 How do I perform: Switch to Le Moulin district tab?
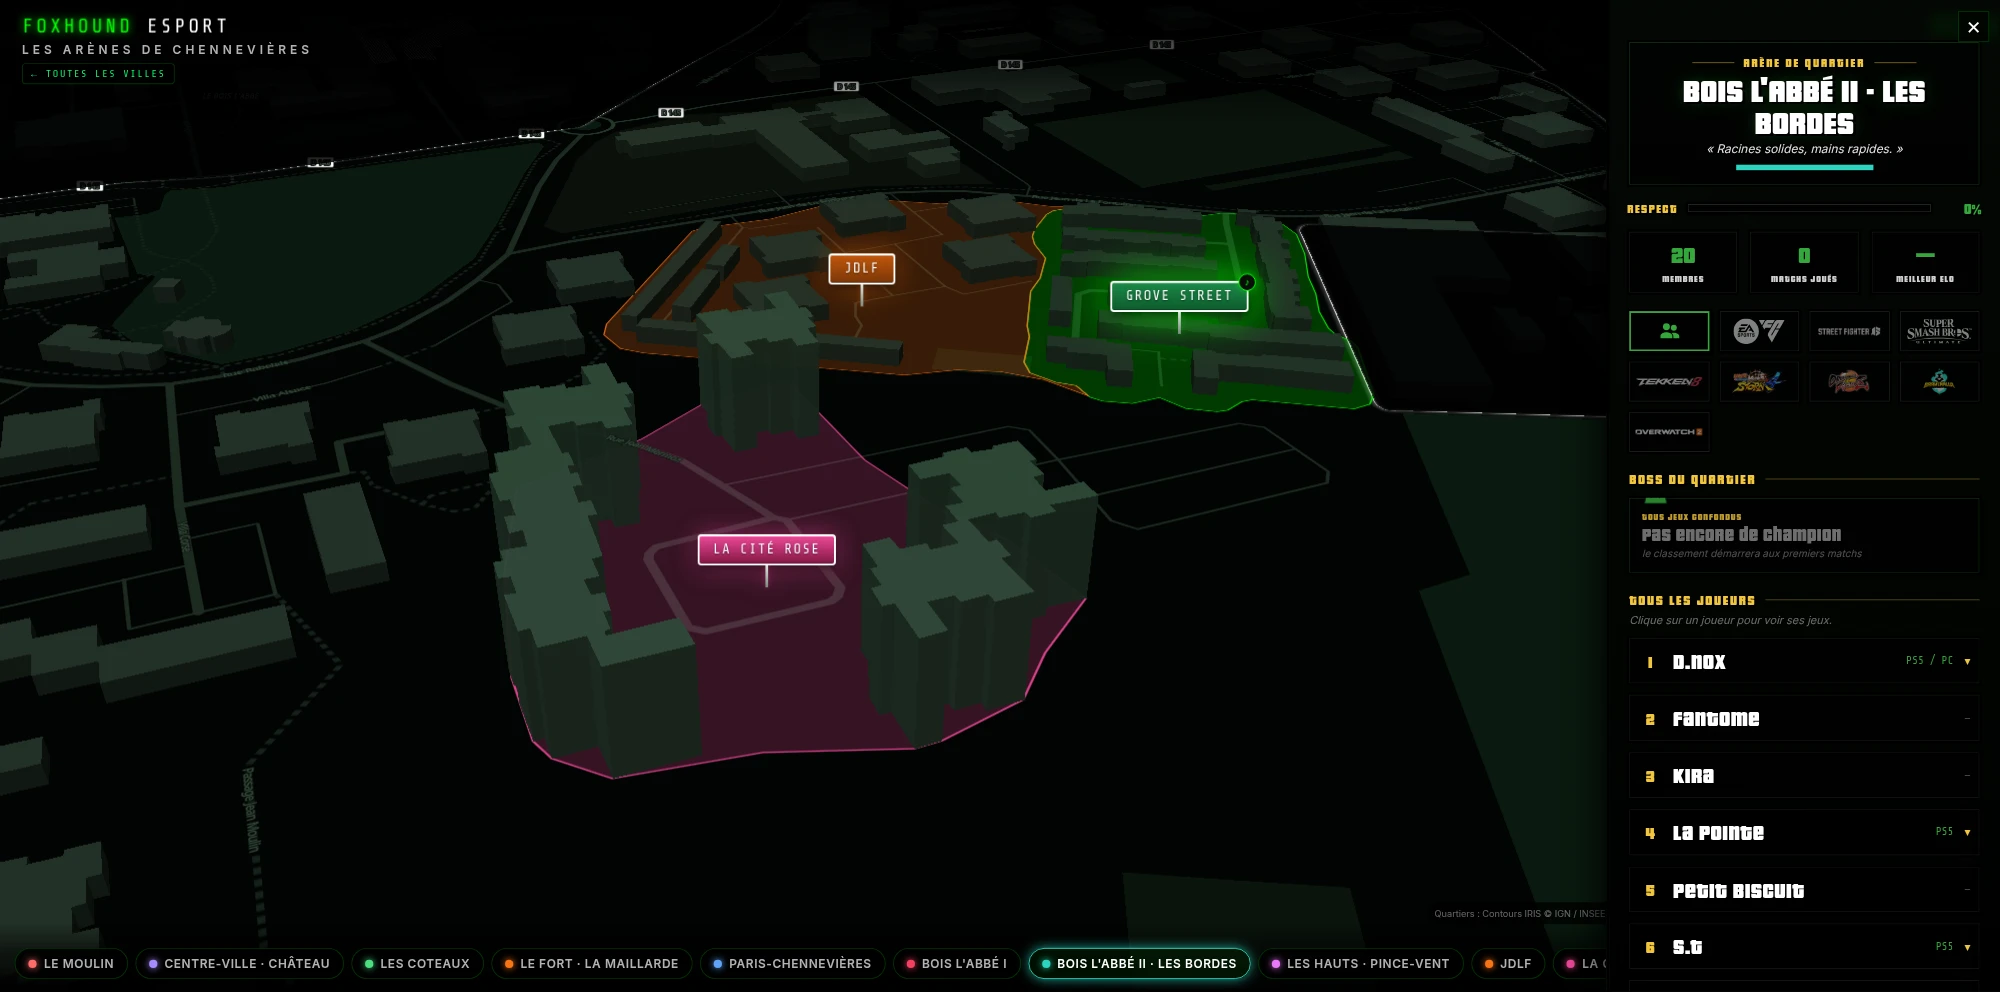point(71,964)
